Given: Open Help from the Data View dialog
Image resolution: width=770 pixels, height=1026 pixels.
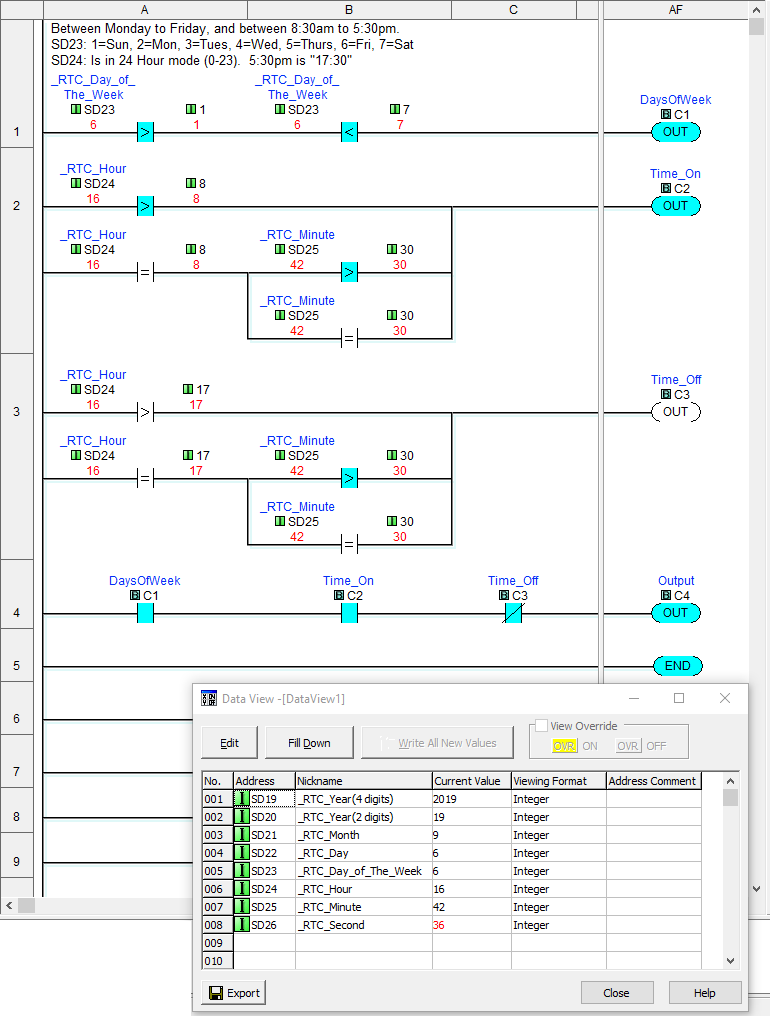Looking at the screenshot, I should (x=705, y=993).
